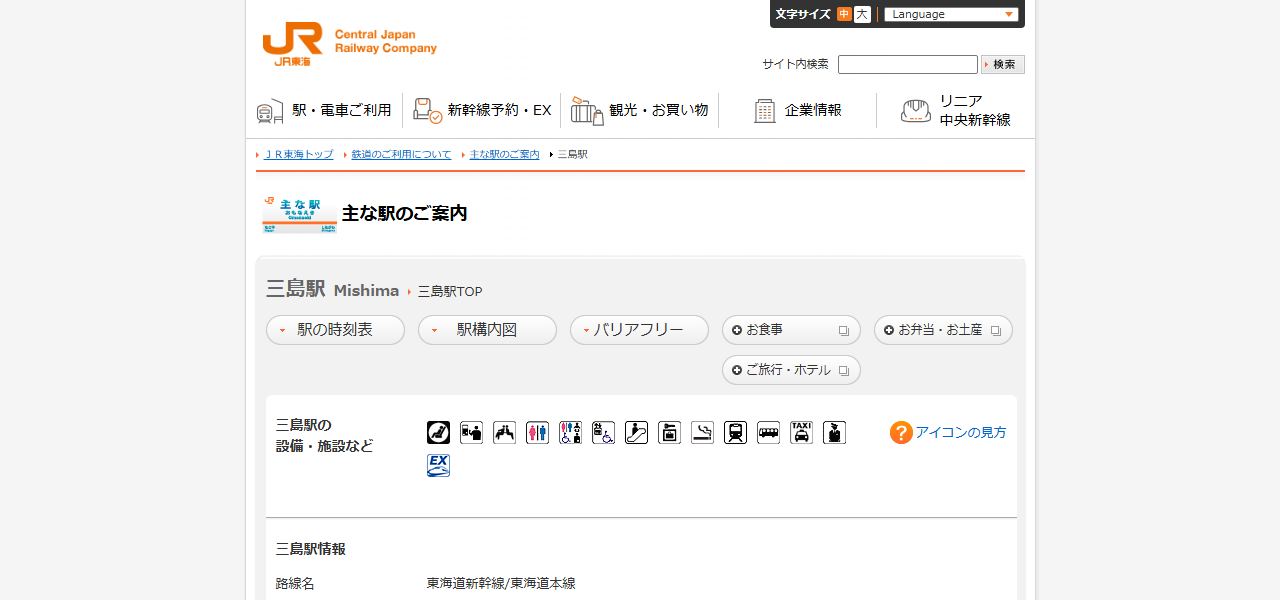Click the 三島駅情報 heading

pos(311,549)
